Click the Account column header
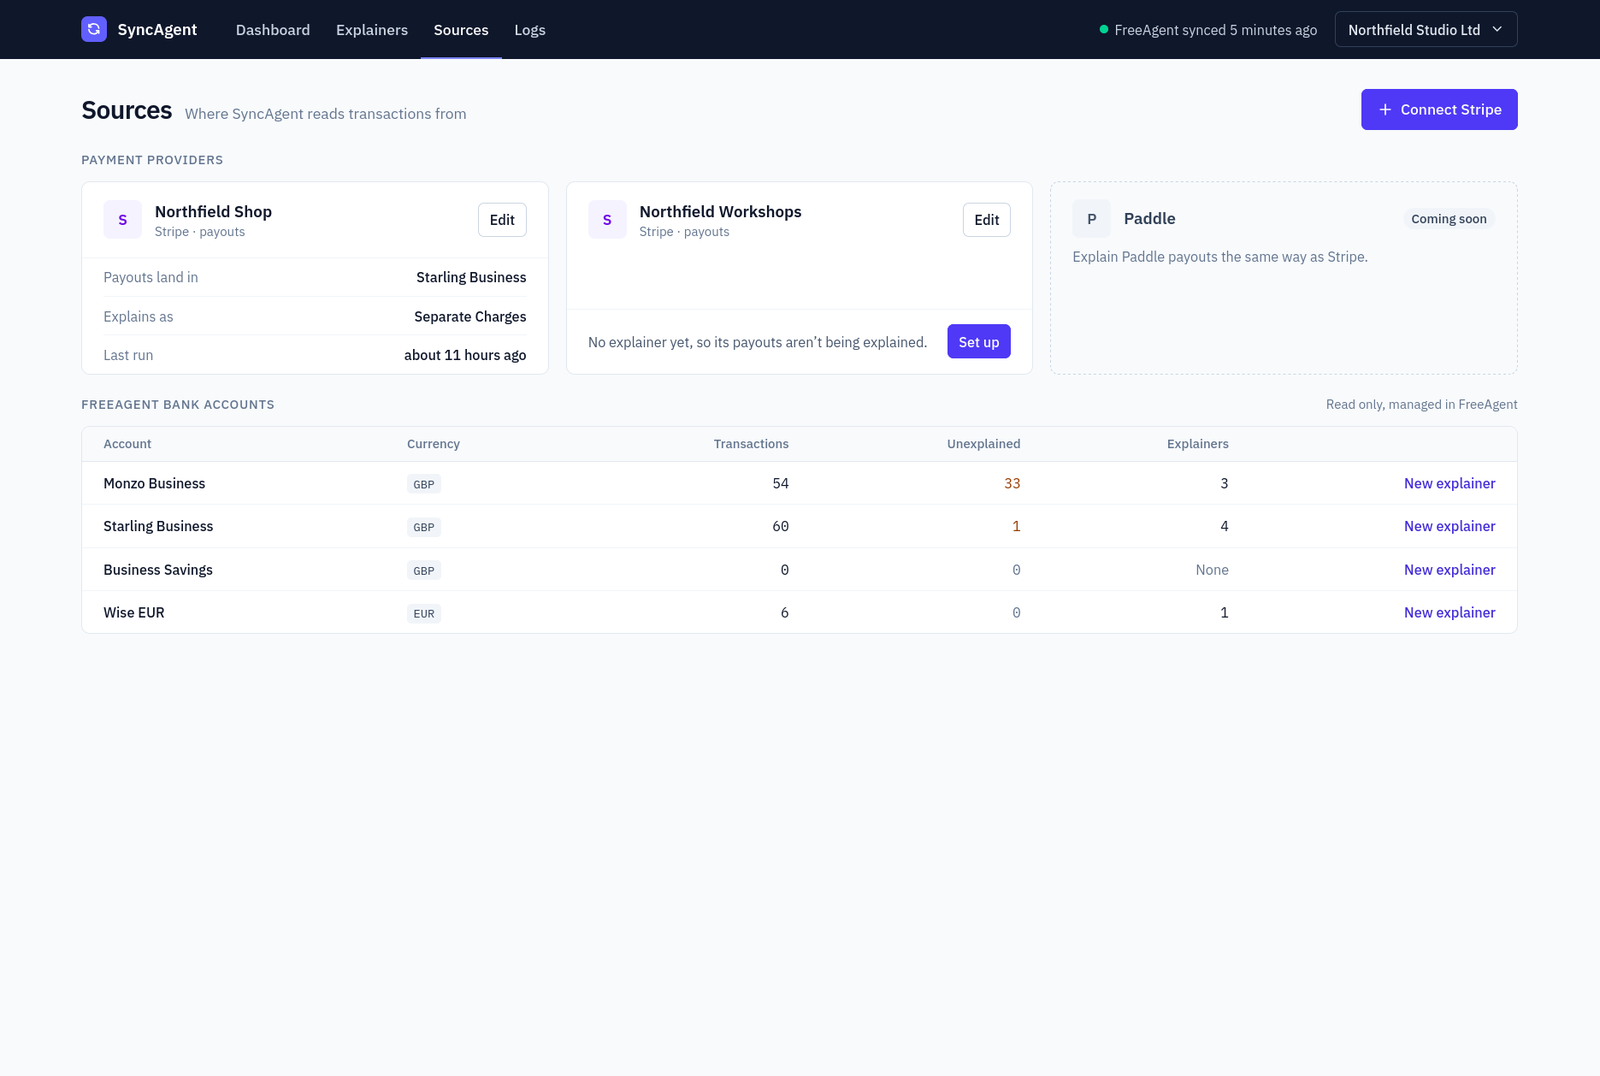The image size is (1600, 1076). tap(128, 444)
